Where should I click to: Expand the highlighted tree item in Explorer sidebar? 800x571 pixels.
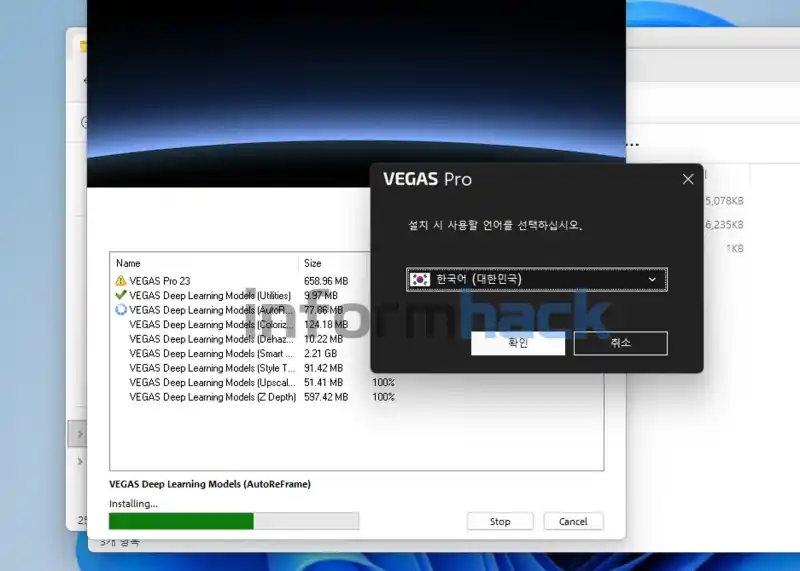click(x=81, y=434)
